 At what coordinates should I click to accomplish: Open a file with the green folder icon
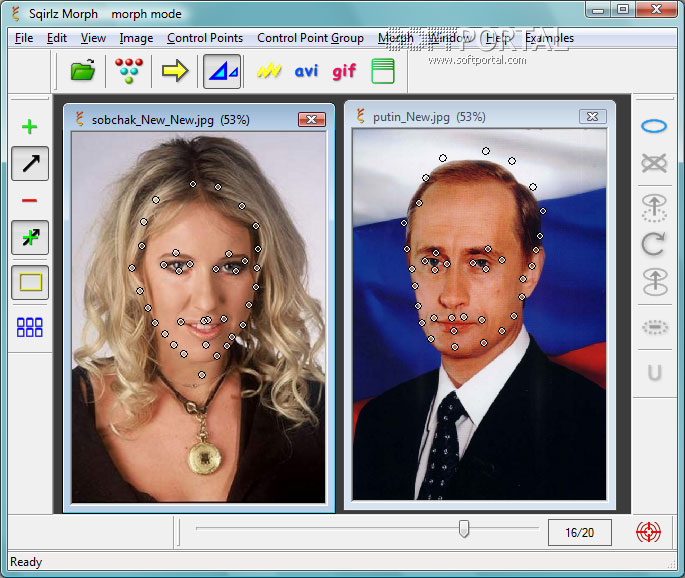83,70
